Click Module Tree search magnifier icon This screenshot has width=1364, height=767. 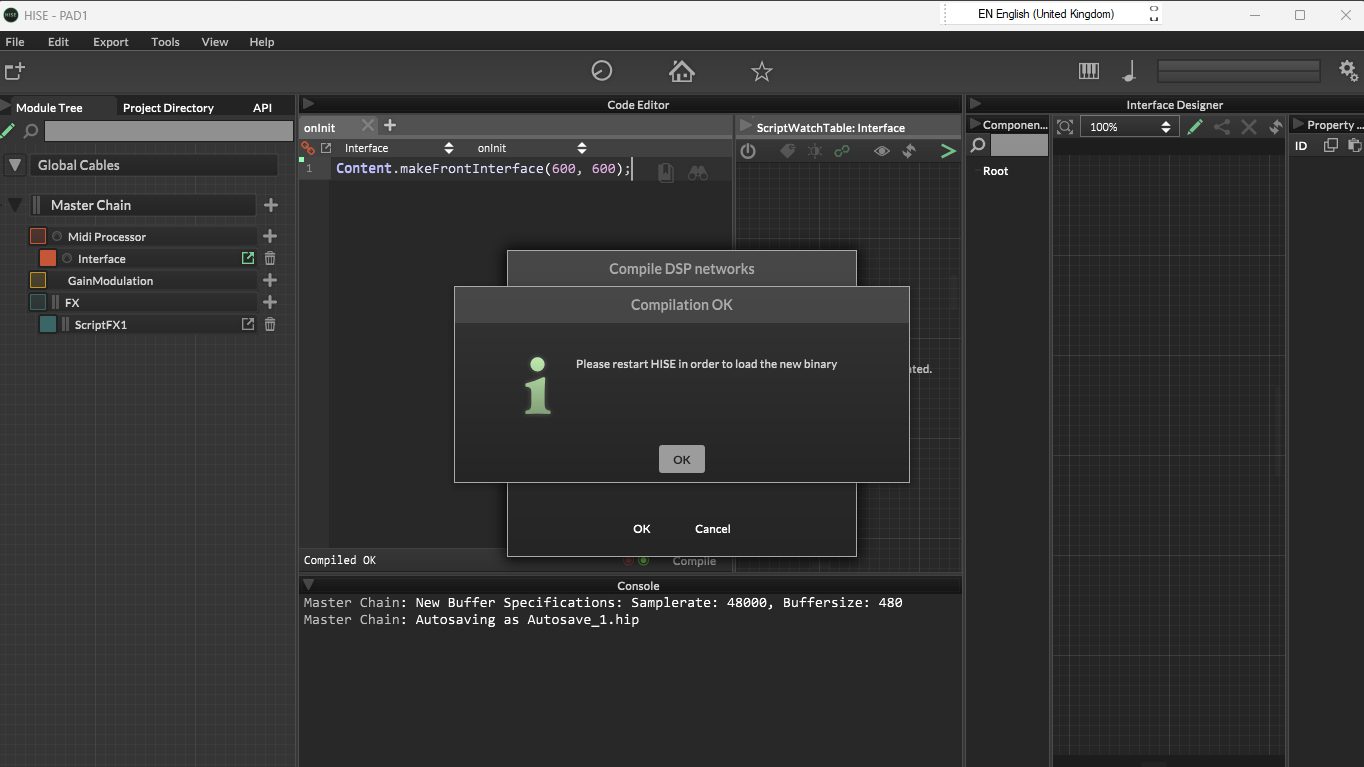click(31, 131)
